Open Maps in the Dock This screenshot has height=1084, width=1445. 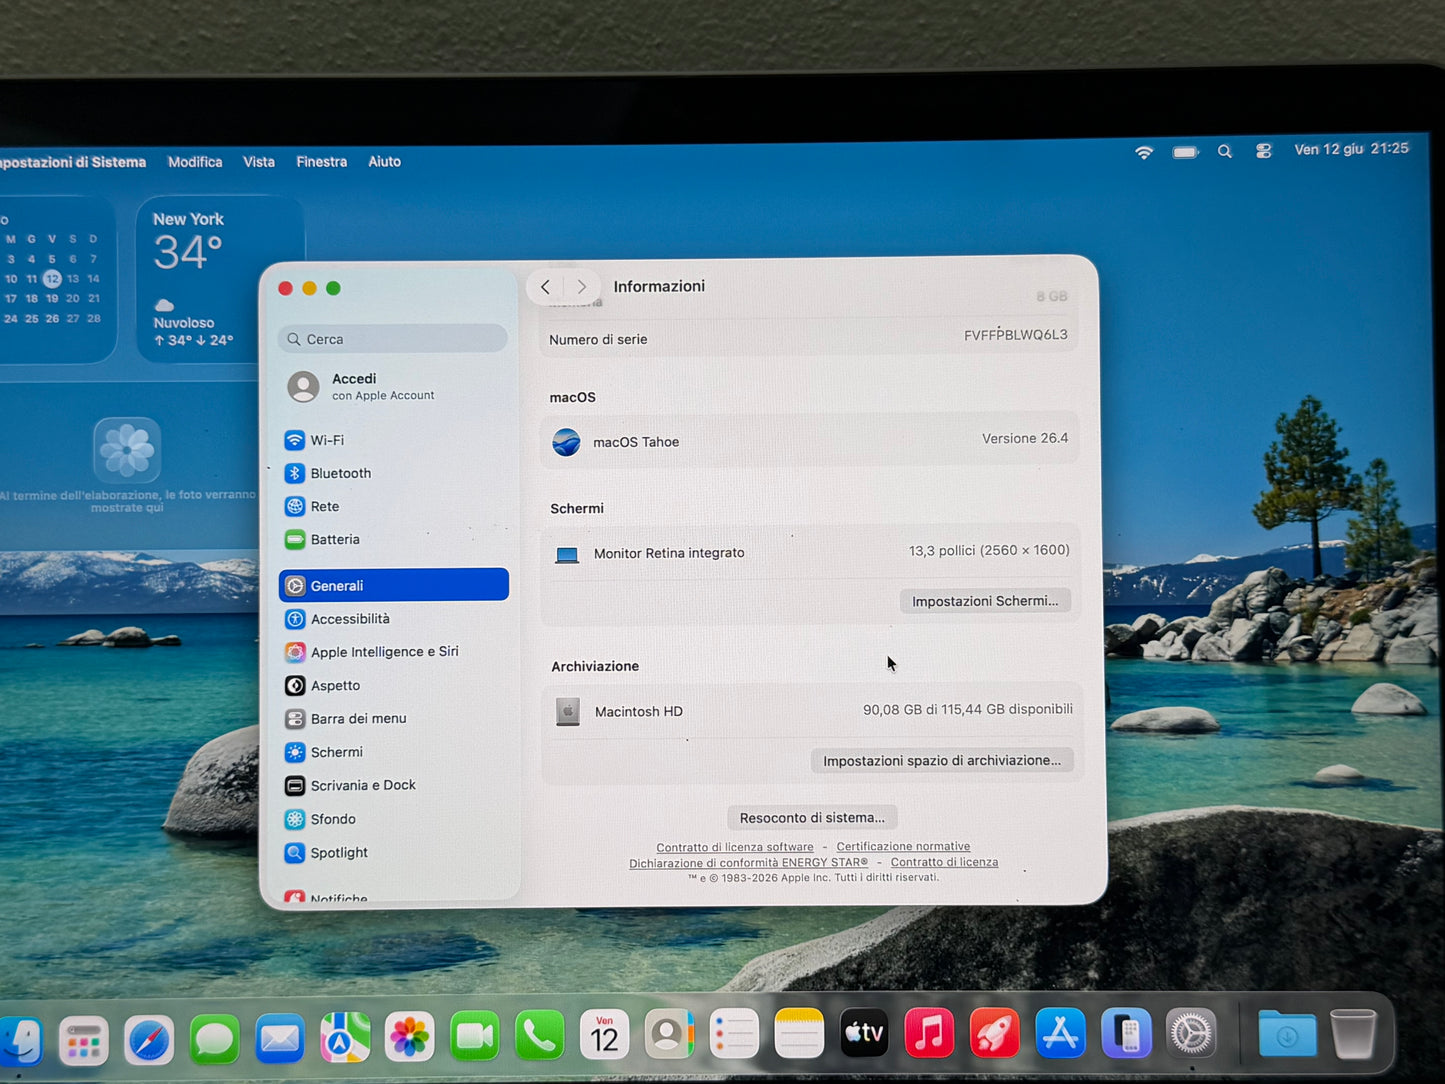click(345, 1037)
